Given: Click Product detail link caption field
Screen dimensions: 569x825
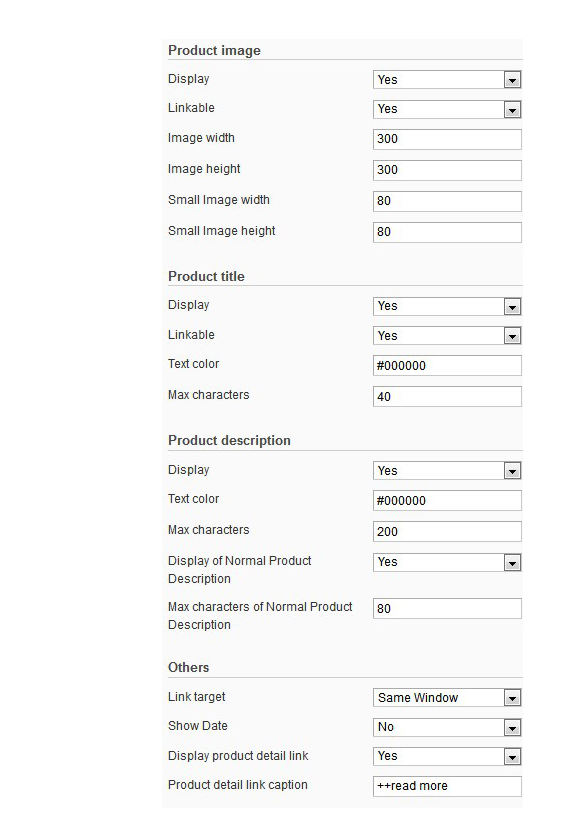Looking at the screenshot, I should pyautogui.click(x=447, y=786).
